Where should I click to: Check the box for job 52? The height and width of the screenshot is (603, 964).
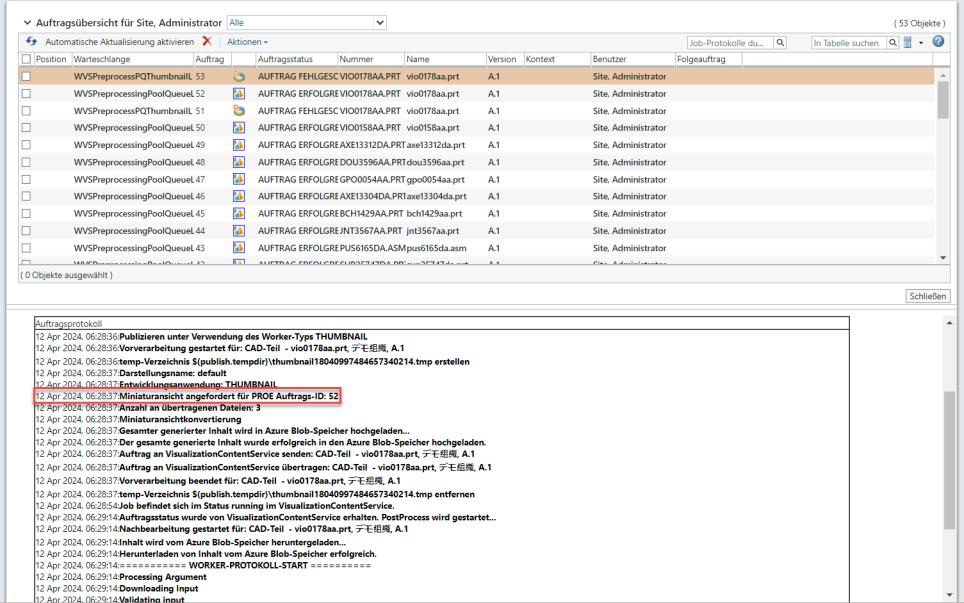click(26, 94)
